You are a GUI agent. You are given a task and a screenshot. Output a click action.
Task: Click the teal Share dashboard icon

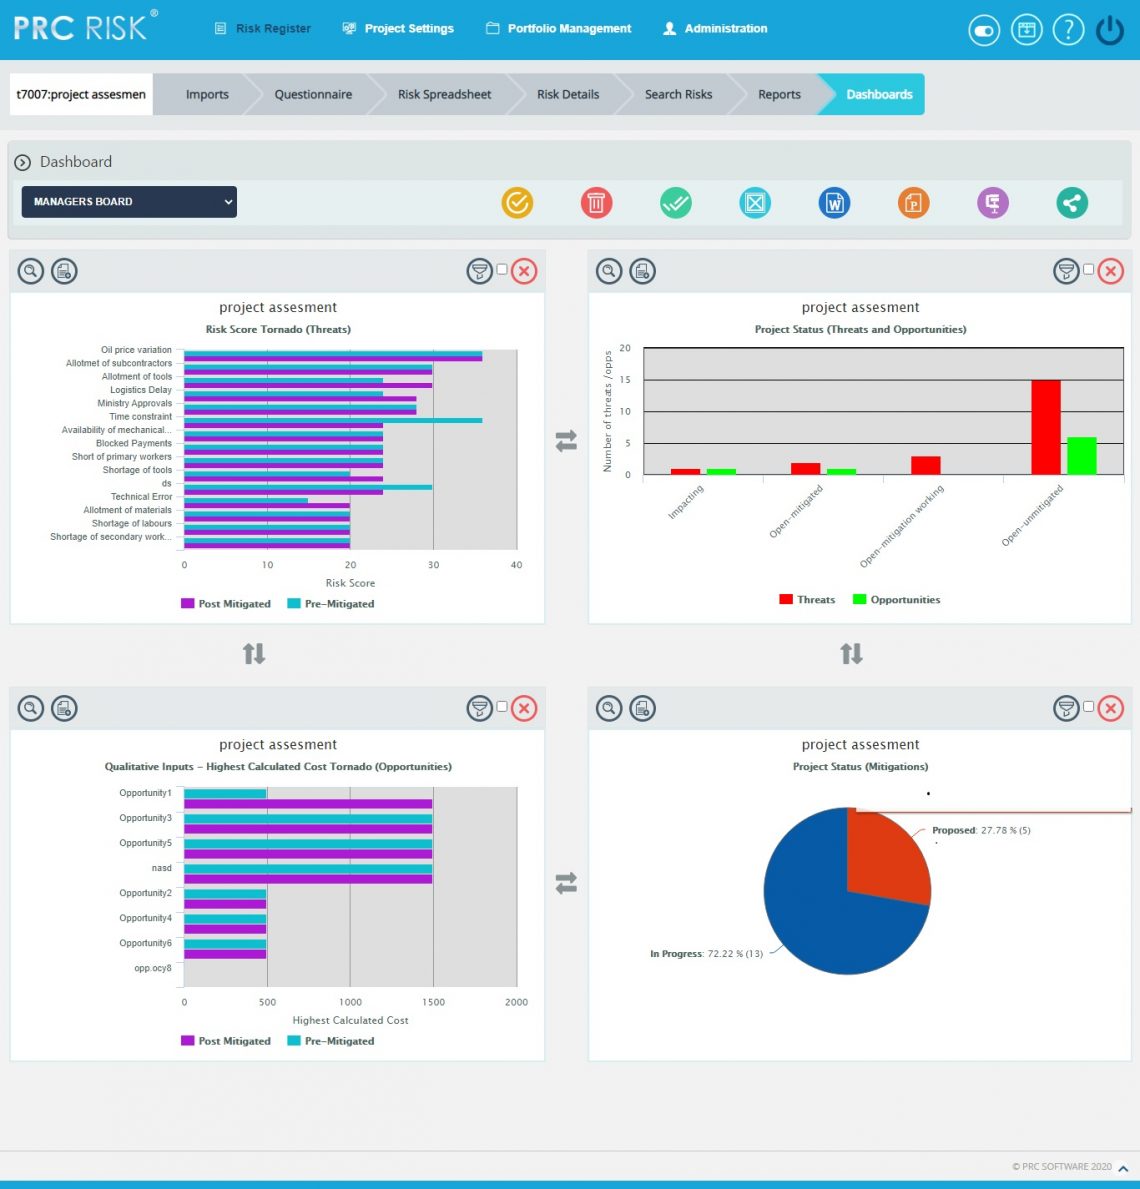coord(1072,202)
